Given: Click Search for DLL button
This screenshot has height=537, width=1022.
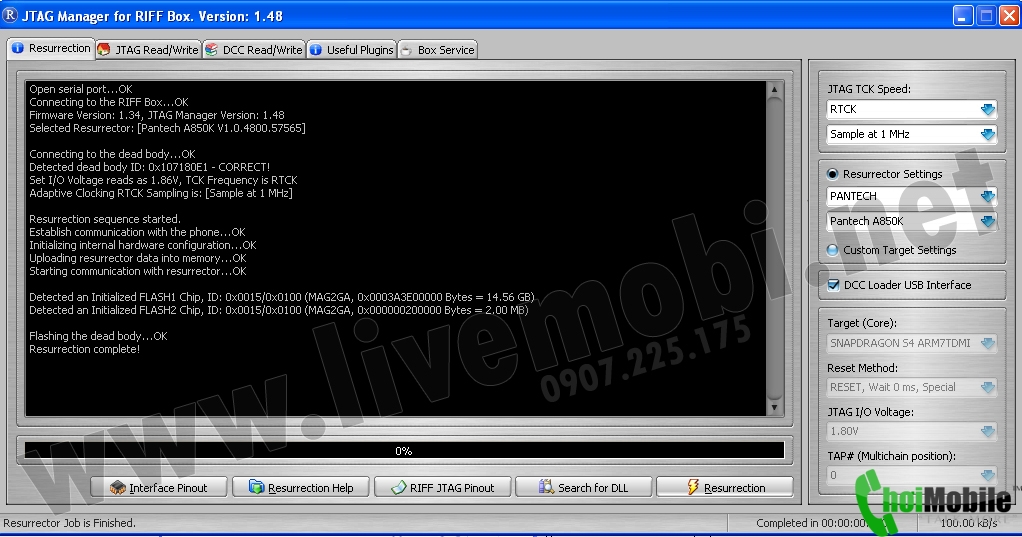Looking at the screenshot, I should coord(583,487).
